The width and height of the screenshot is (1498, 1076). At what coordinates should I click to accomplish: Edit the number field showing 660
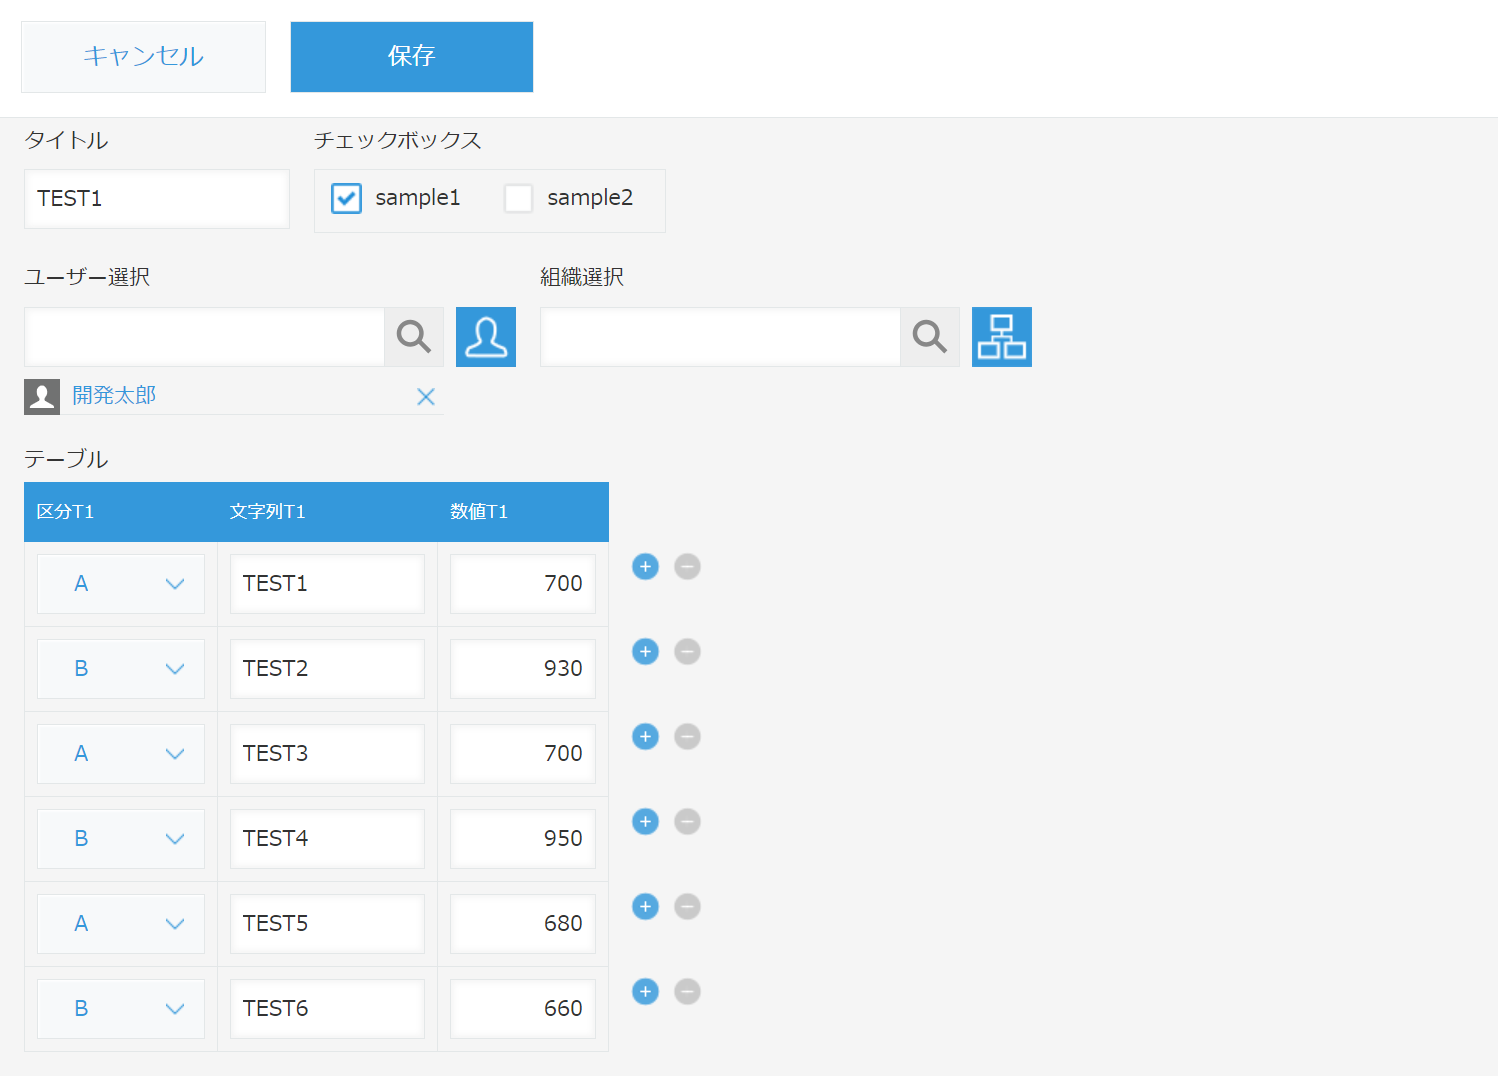(x=523, y=1009)
